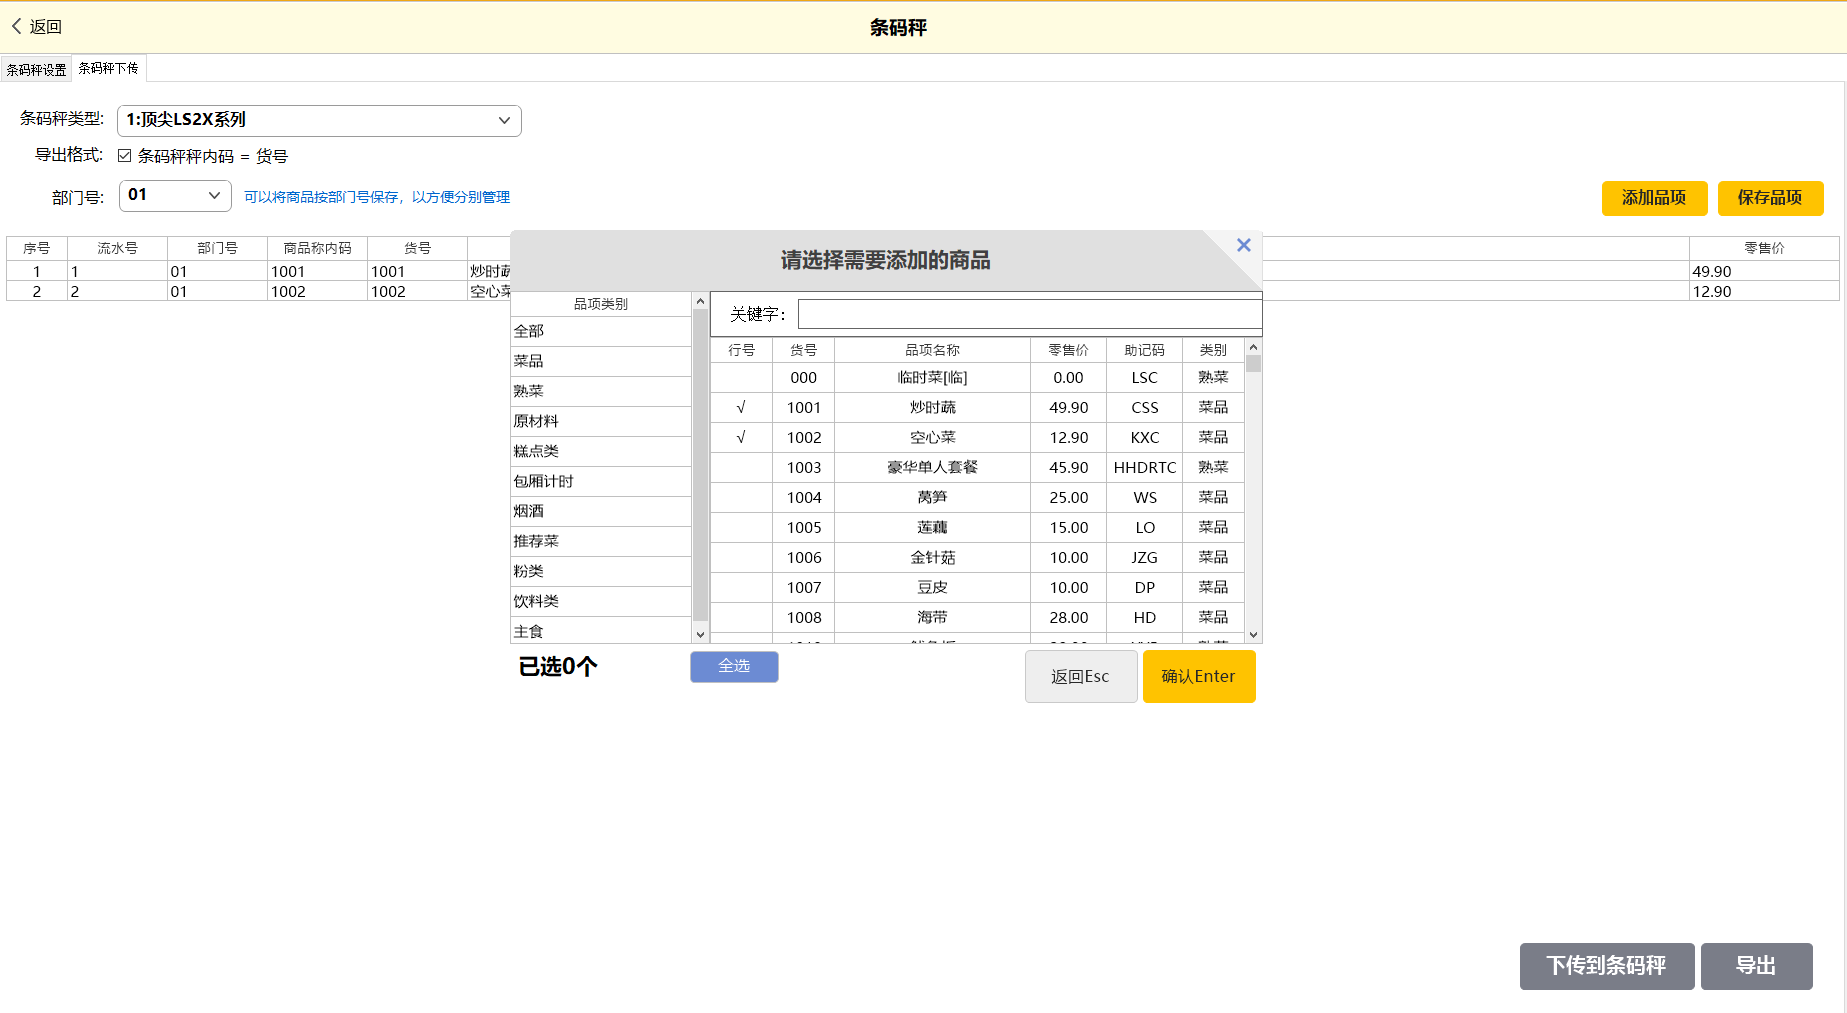Click the 返回Esc cancel button
1847x1013 pixels.
[x=1080, y=677]
